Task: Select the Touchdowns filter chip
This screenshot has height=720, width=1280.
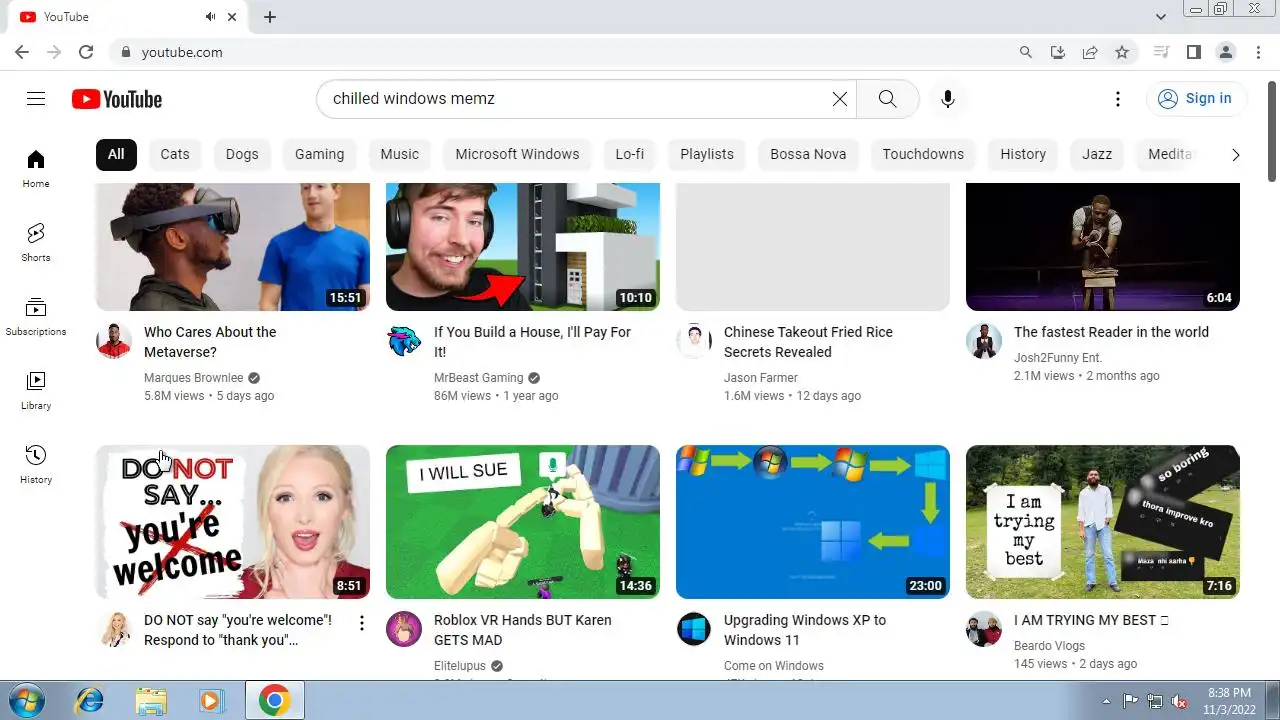Action: (923, 154)
